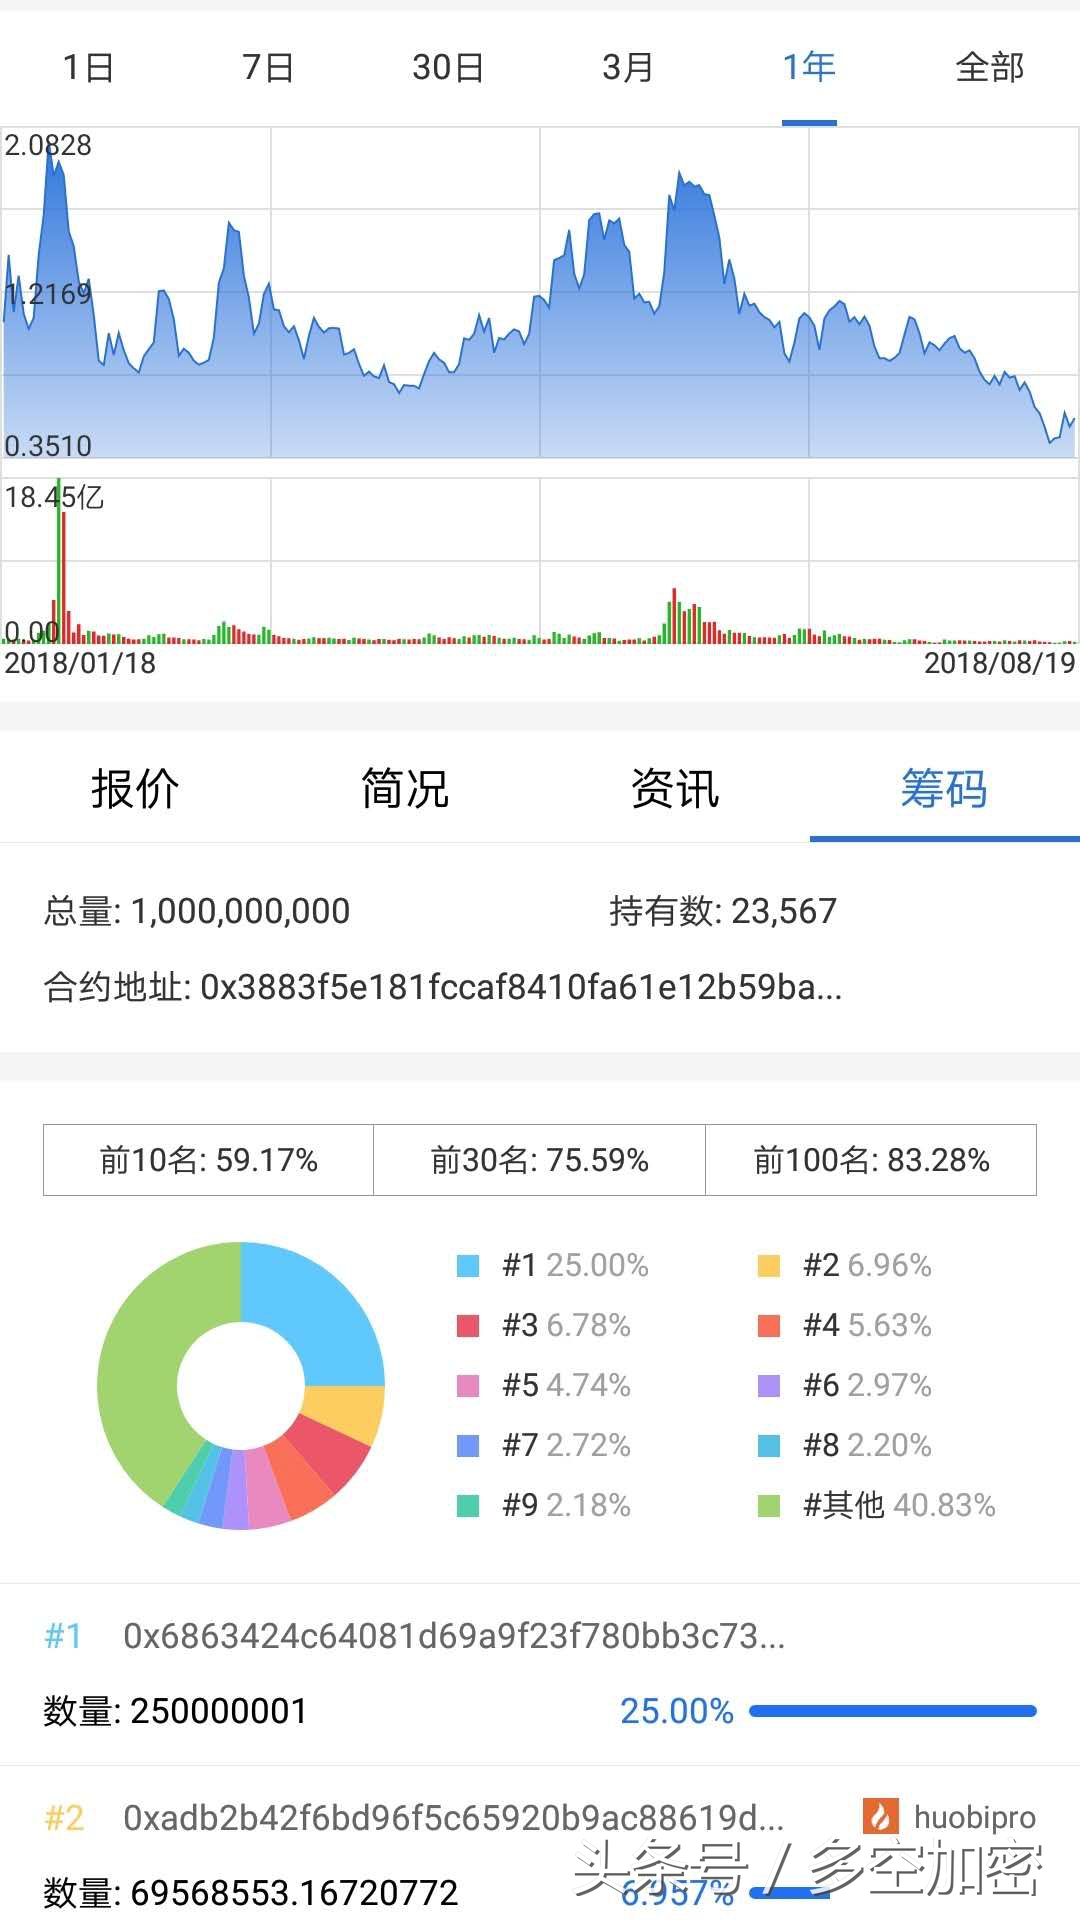
Task: Click the 1.2169 price axis label
Action: coord(48,294)
